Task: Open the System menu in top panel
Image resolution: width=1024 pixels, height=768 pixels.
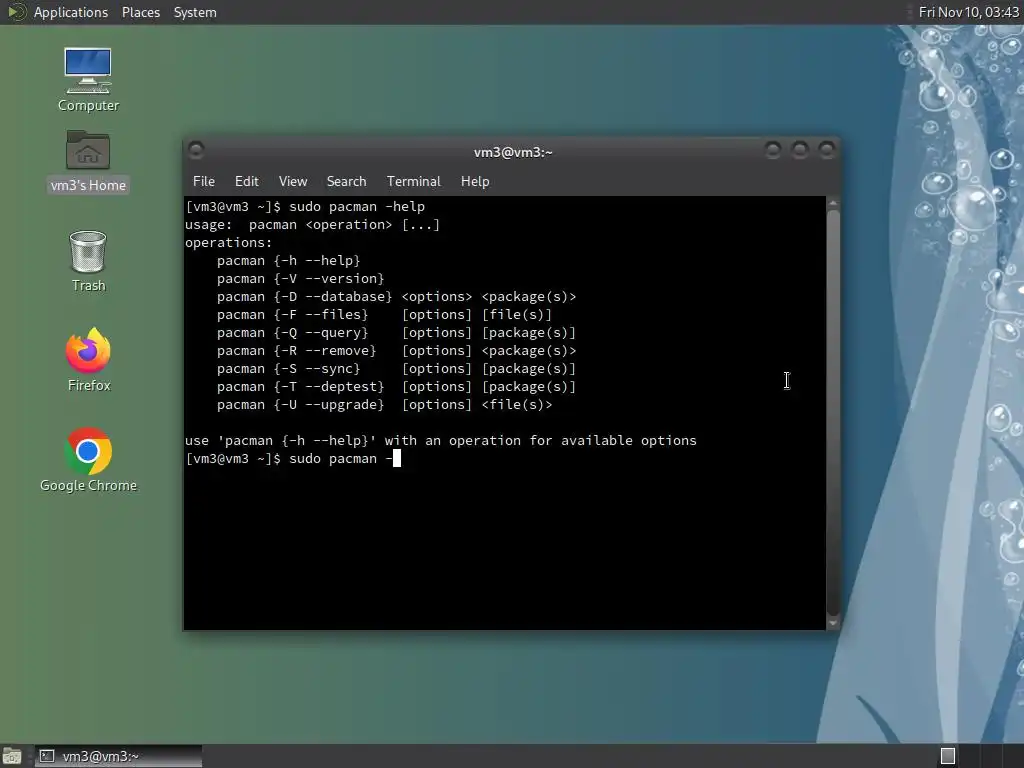Action: 195,12
